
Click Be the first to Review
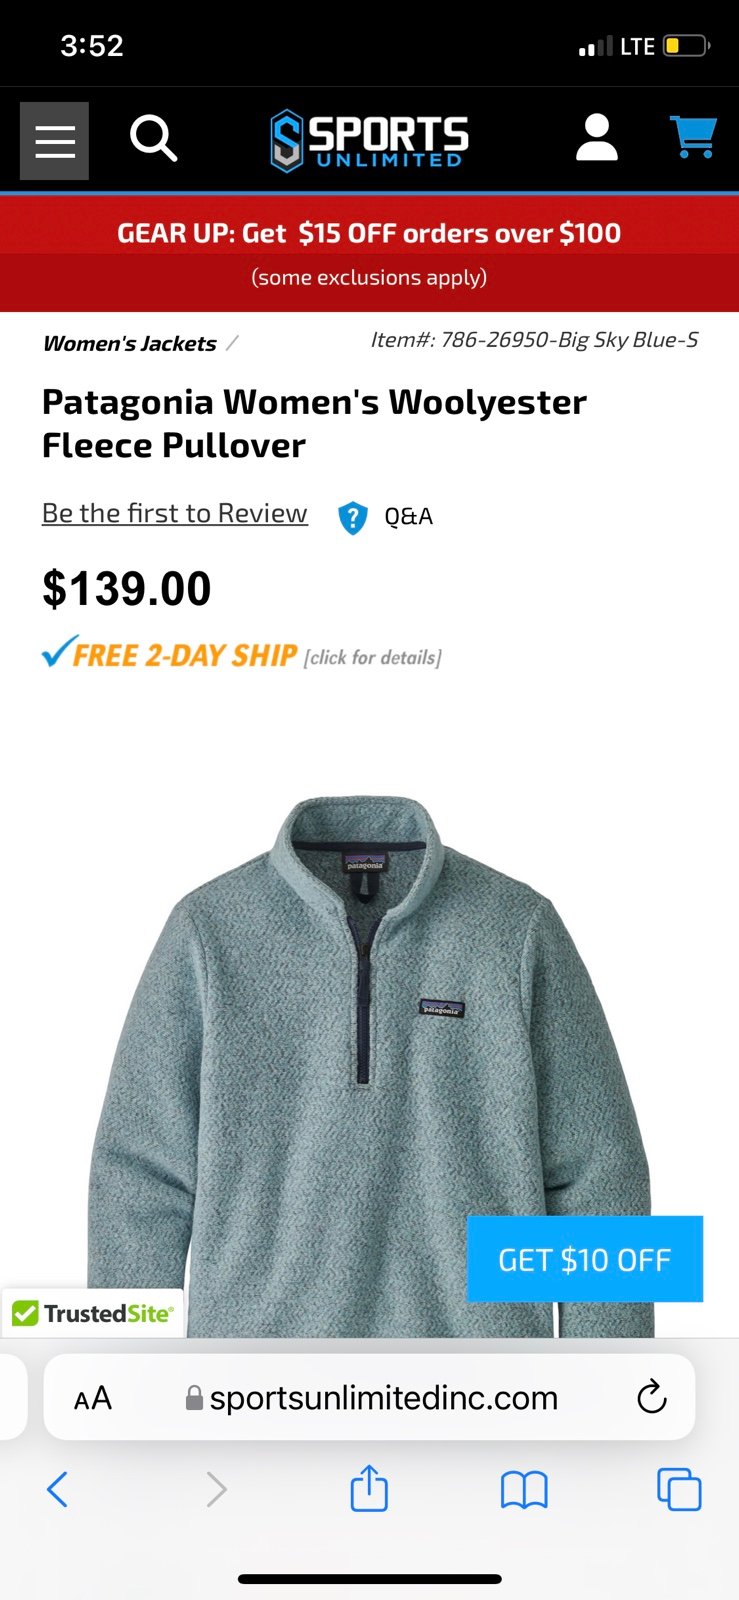(175, 513)
